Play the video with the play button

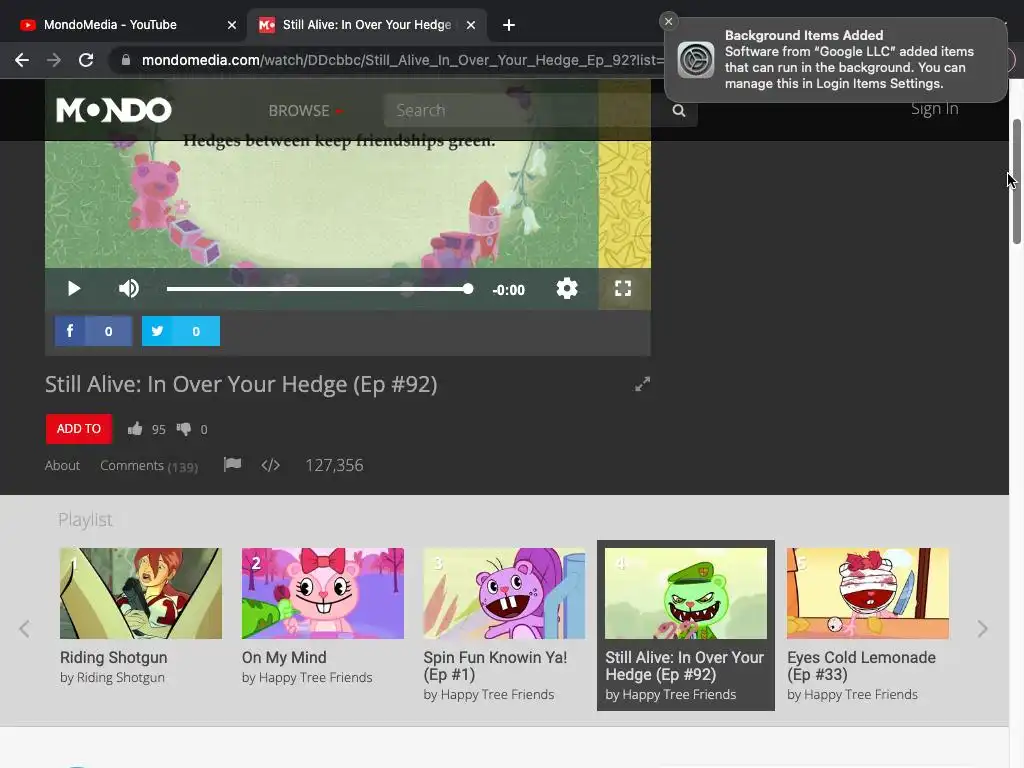coord(74,289)
